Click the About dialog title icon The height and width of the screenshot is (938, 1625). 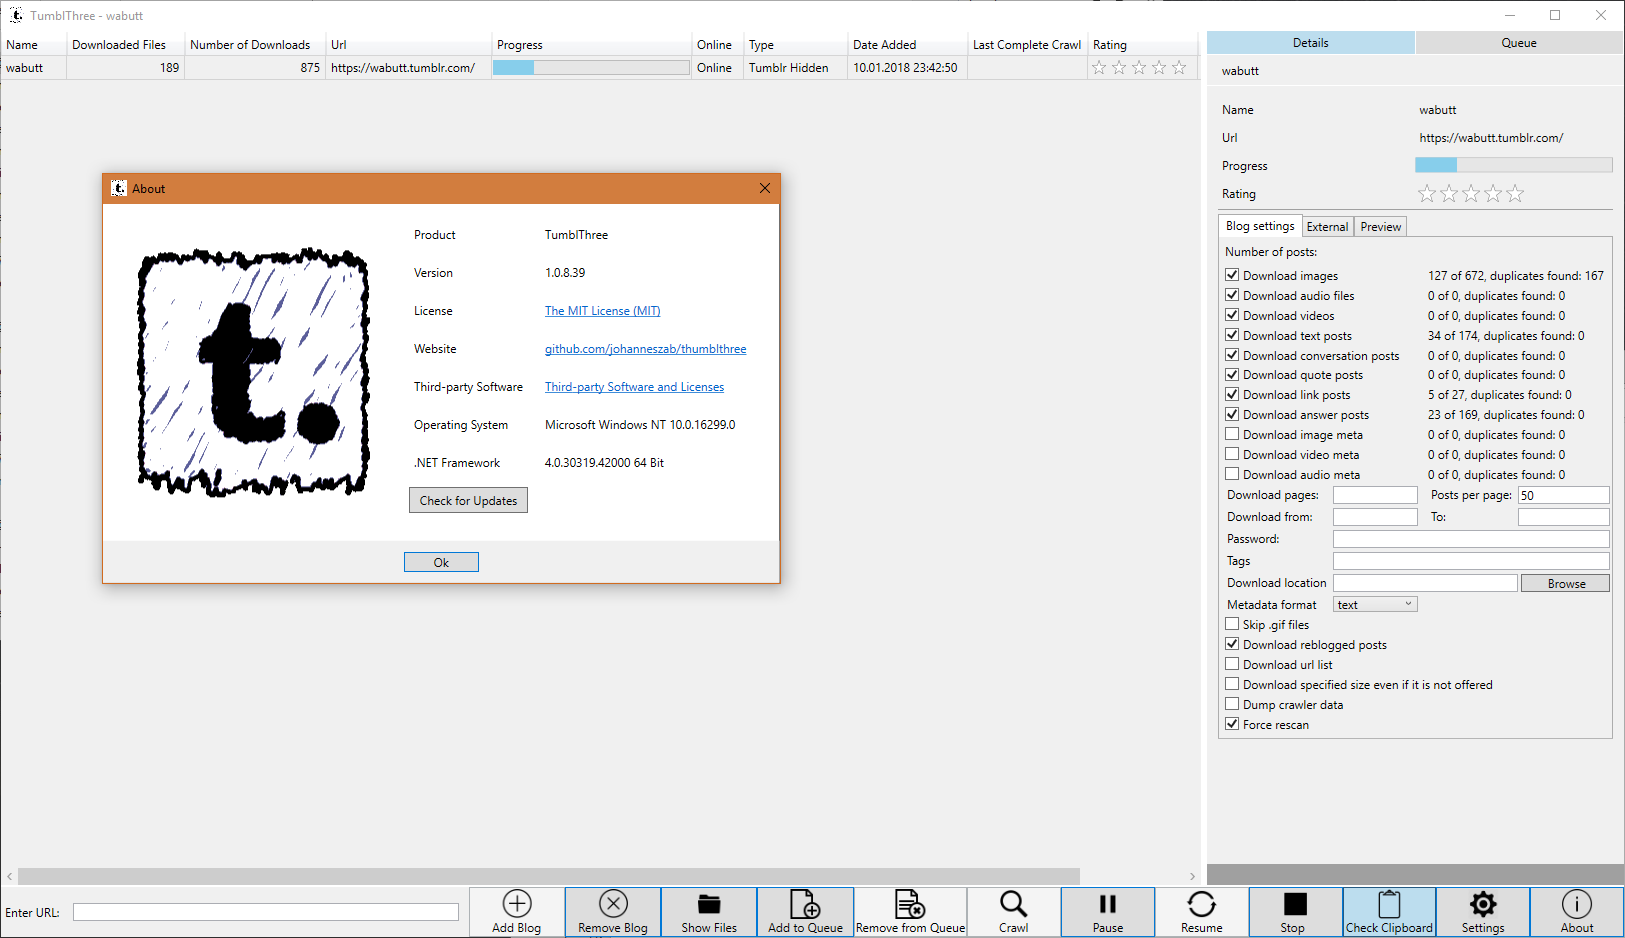click(119, 188)
